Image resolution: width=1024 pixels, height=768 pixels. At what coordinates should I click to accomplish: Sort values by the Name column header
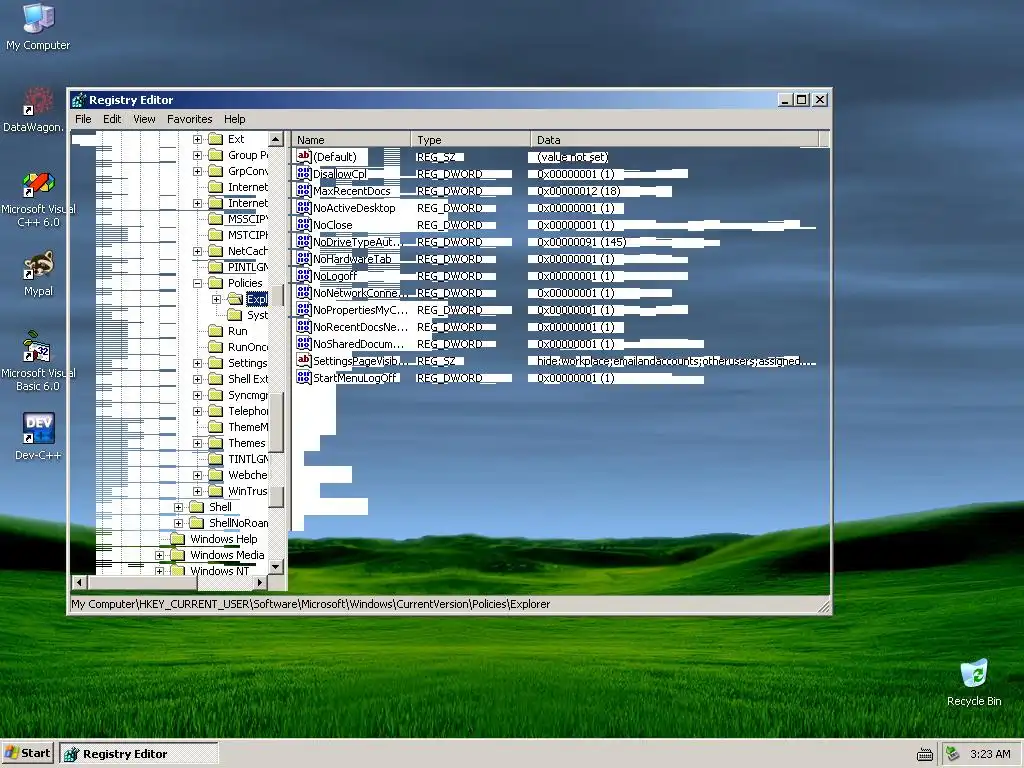point(351,140)
